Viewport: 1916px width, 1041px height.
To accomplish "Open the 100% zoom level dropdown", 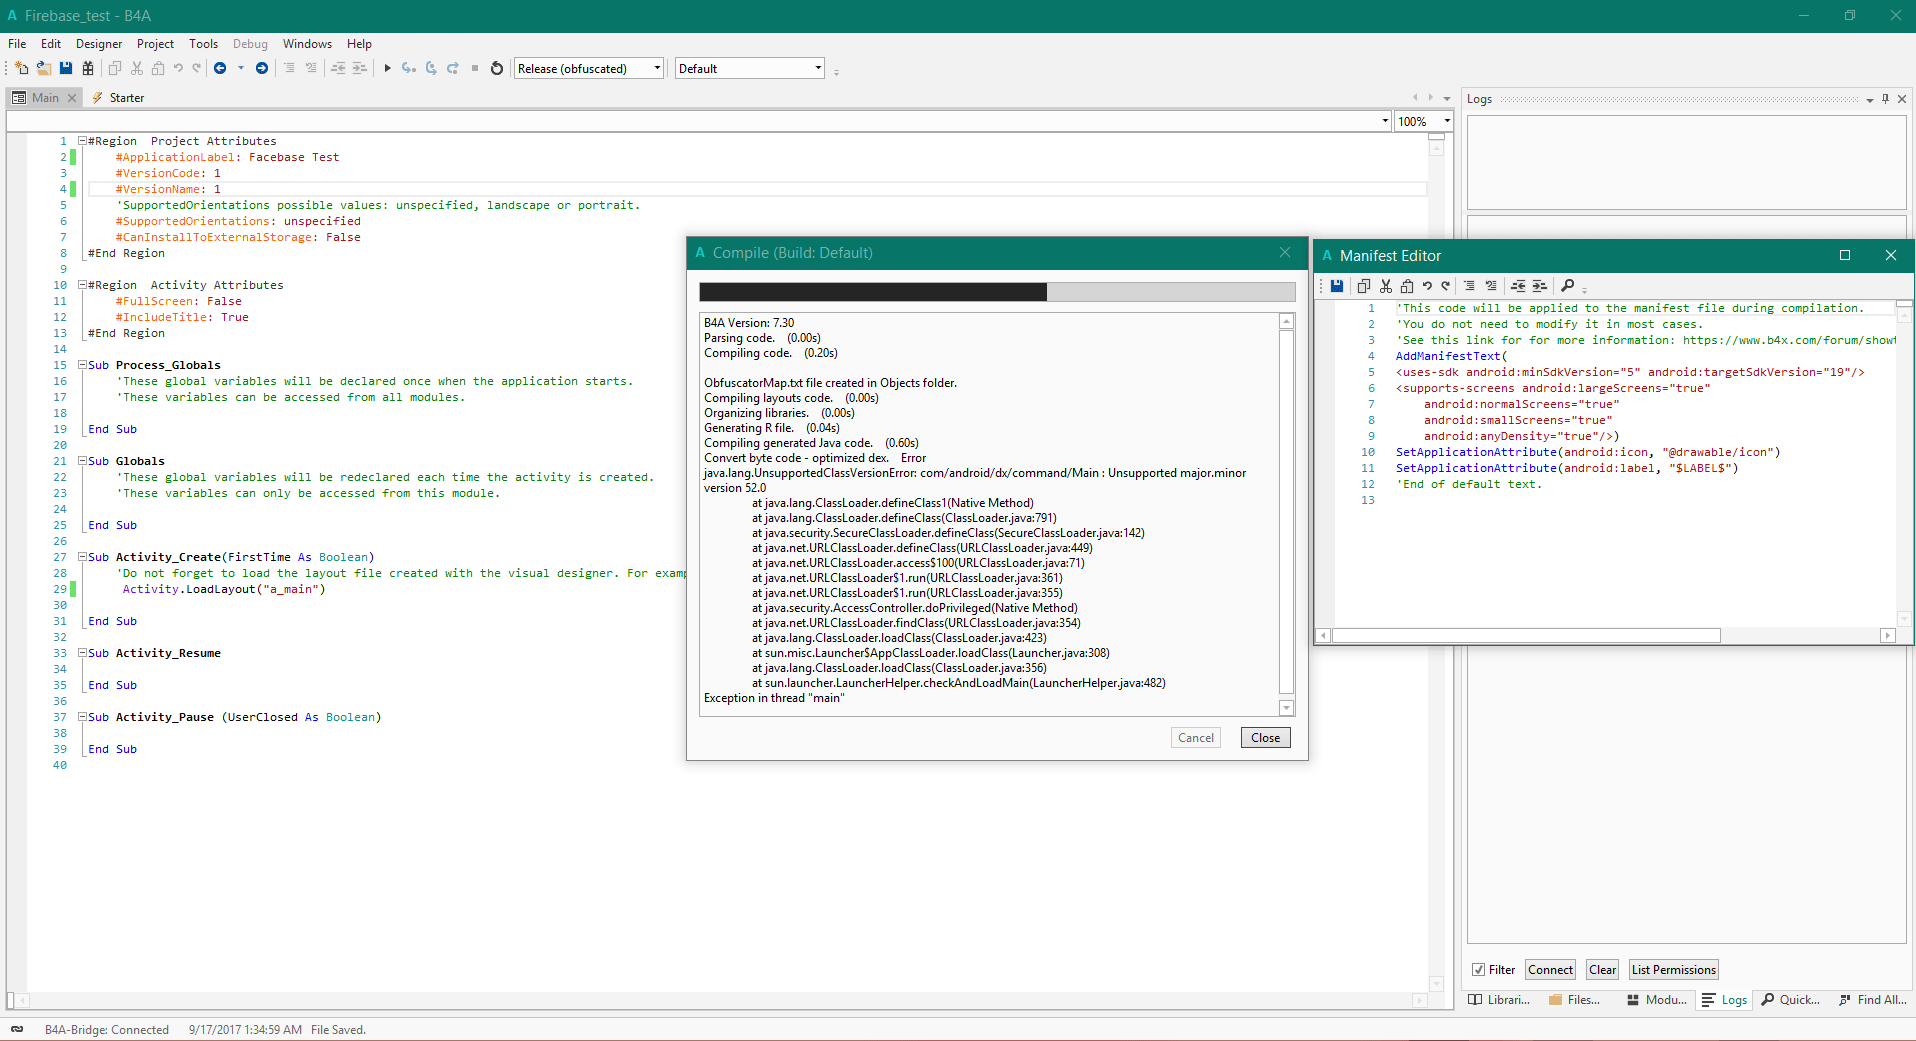I will [x=1446, y=121].
